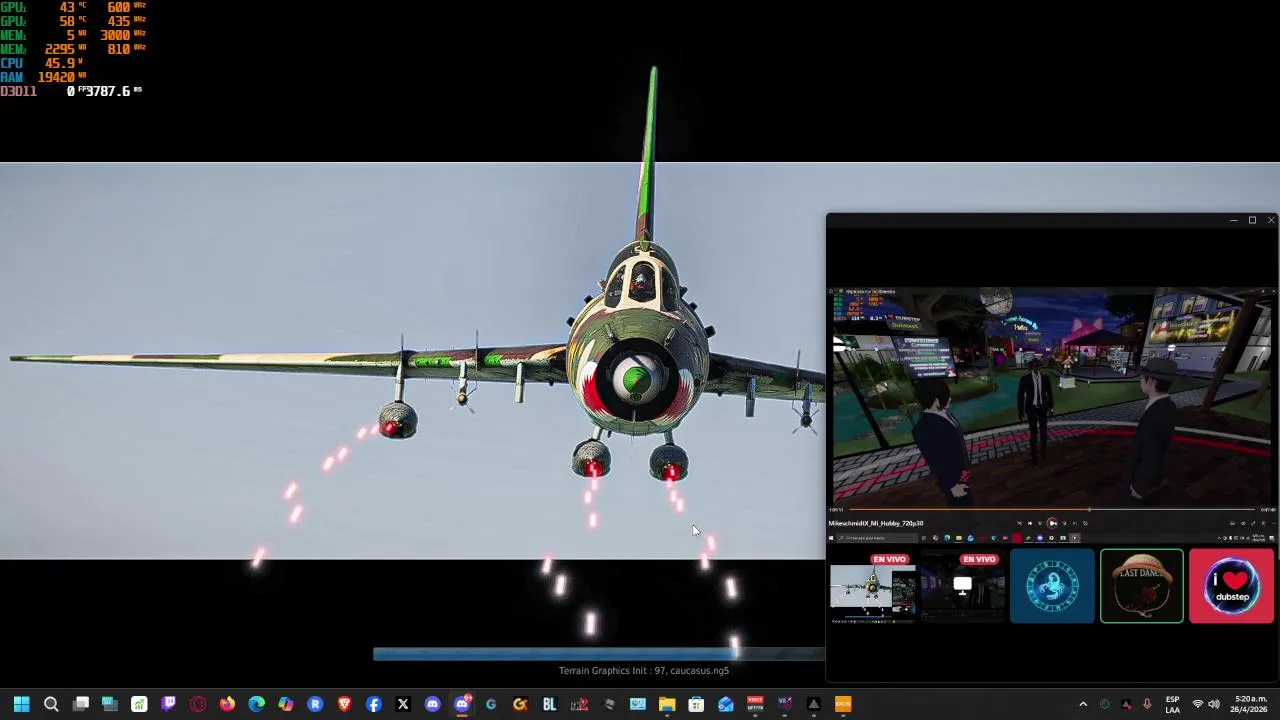The image size is (1280, 720).
Task: Launch Microsoft Edge from taskbar
Action: 256,704
